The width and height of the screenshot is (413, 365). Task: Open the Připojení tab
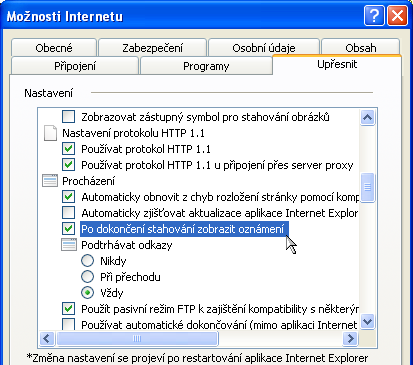click(x=75, y=66)
